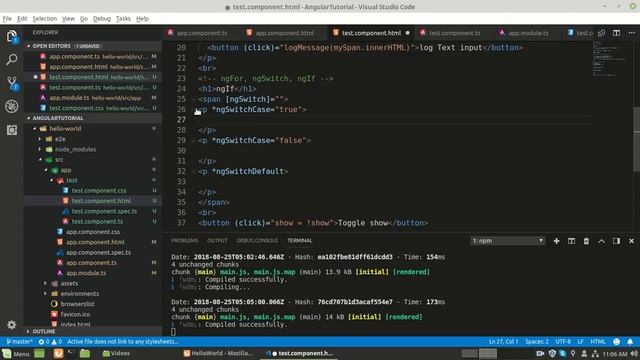The height and width of the screenshot is (360, 640).
Task: Click errors and warnings count in status bar
Action: point(50,342)
